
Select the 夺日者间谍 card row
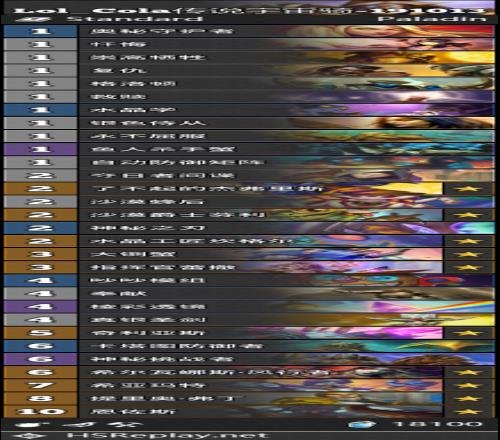click(x=249, y=176)
